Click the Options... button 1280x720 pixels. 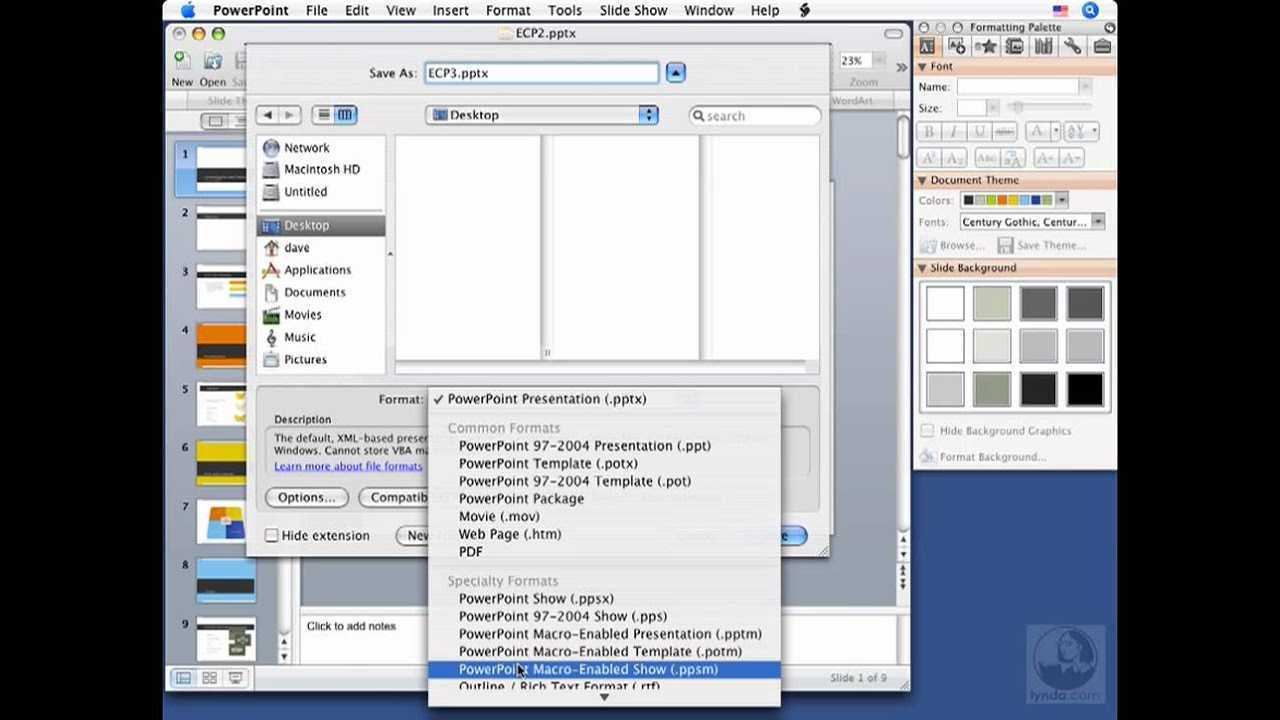(x=306, y=497)
